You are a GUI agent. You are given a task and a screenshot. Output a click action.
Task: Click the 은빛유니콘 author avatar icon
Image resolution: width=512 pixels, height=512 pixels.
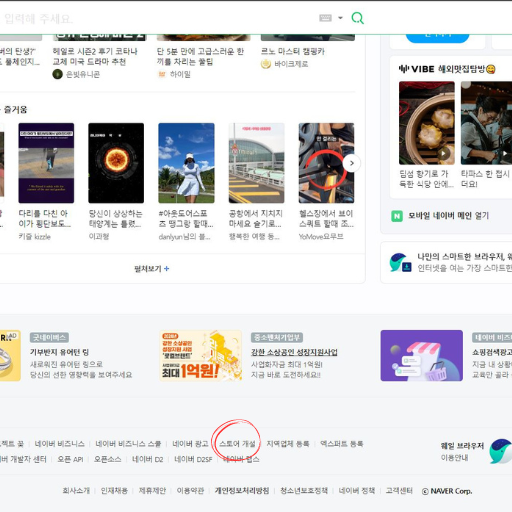click(57, 74)
